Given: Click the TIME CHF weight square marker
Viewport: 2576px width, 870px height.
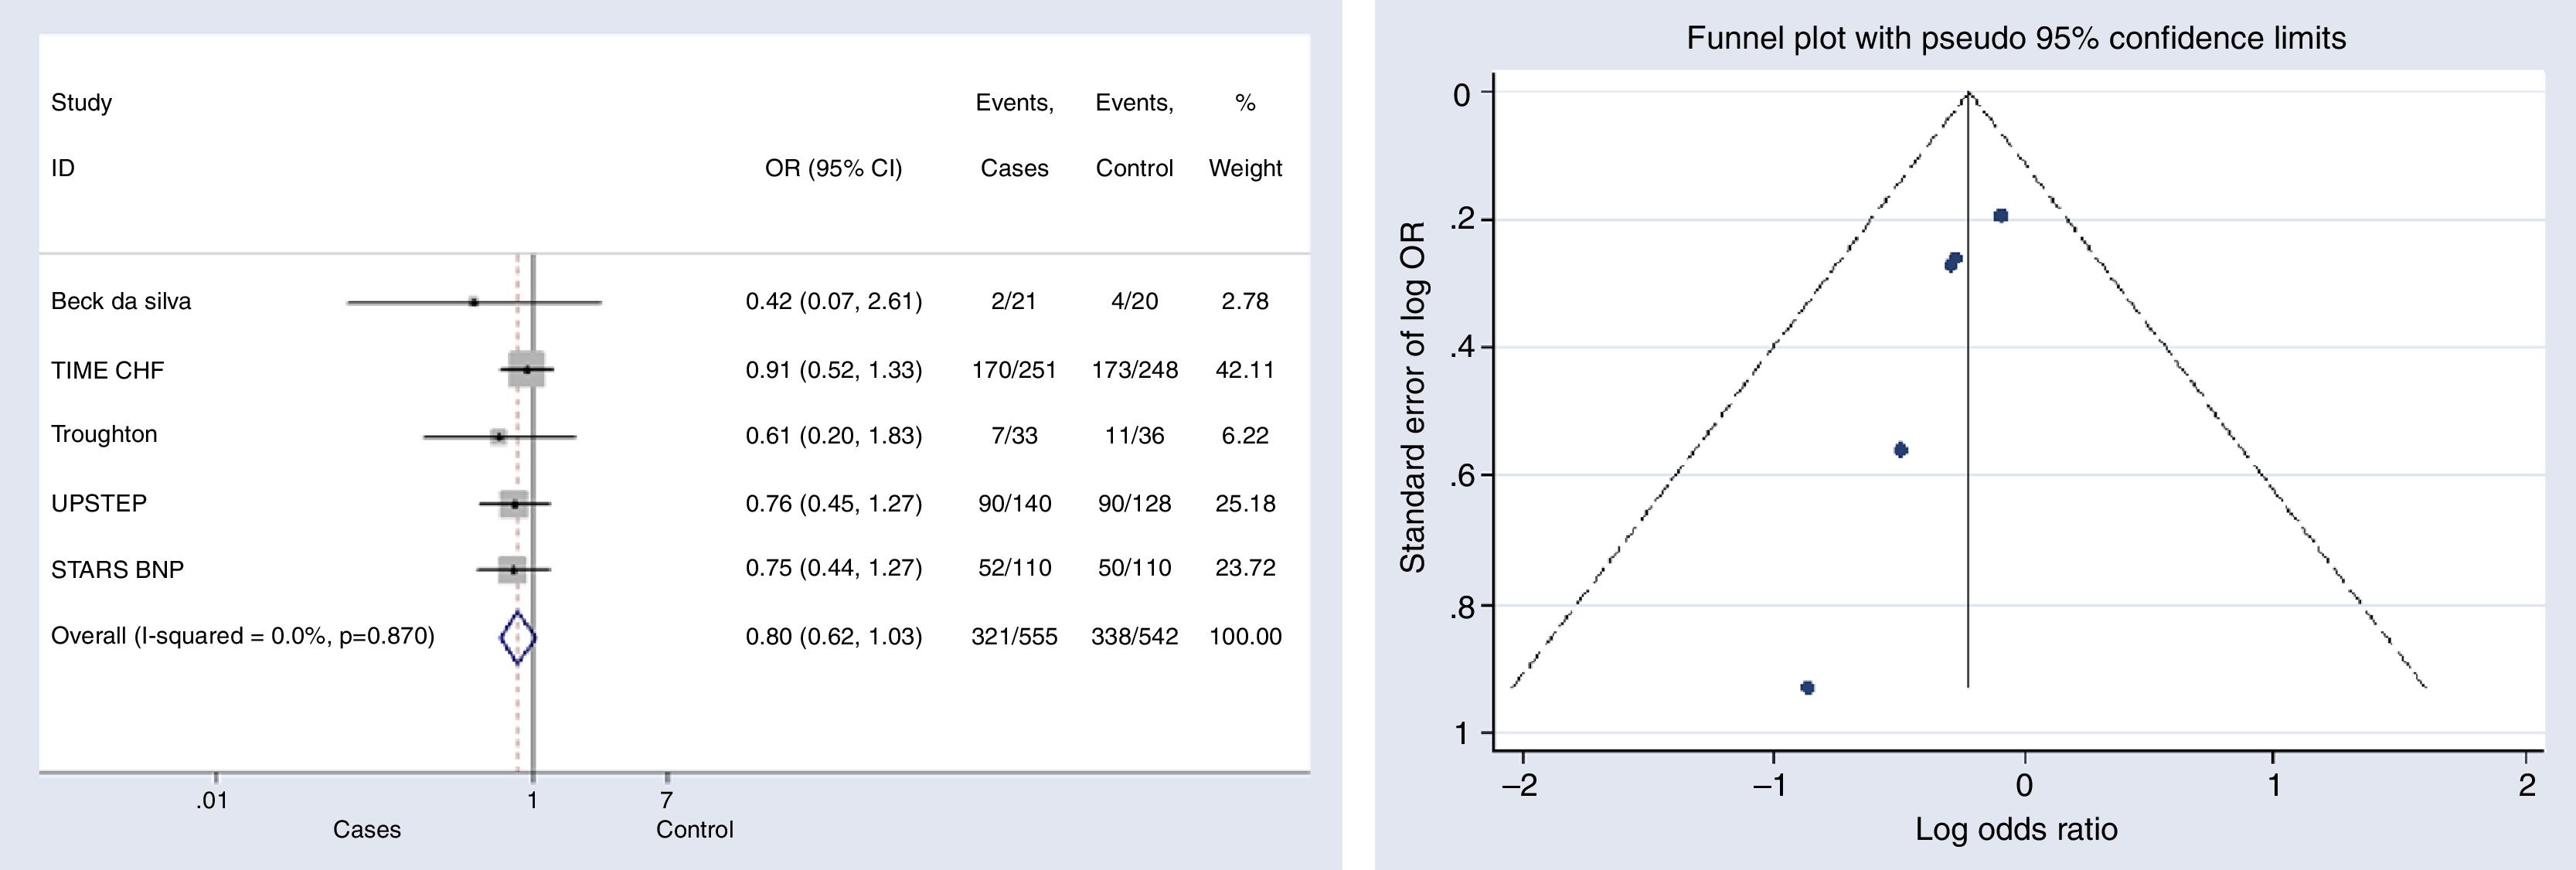Looking at the screenshot, I should click(526, 369).
